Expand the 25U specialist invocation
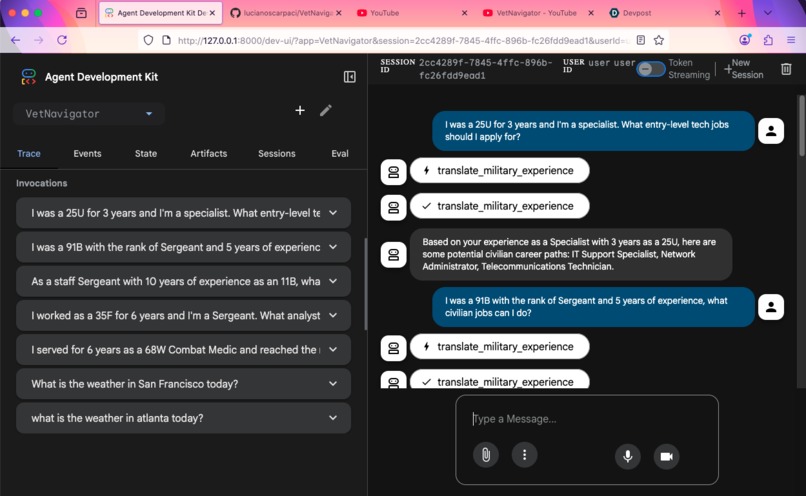 184,213
